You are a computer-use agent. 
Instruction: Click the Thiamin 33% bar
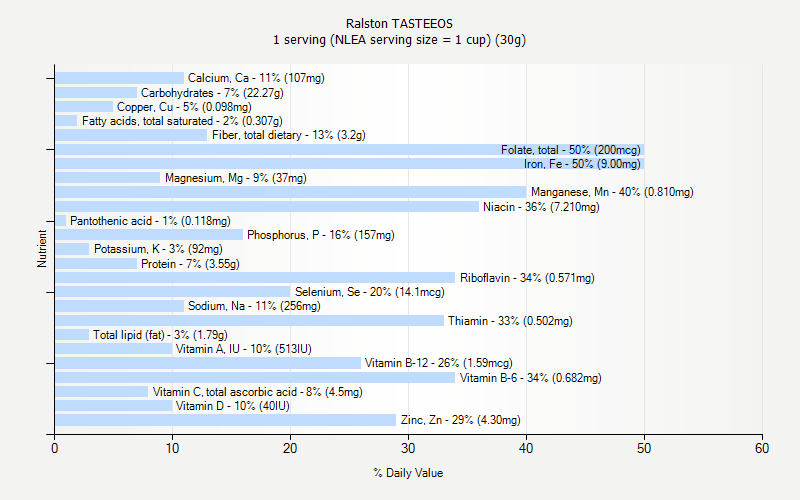[249, 321]
